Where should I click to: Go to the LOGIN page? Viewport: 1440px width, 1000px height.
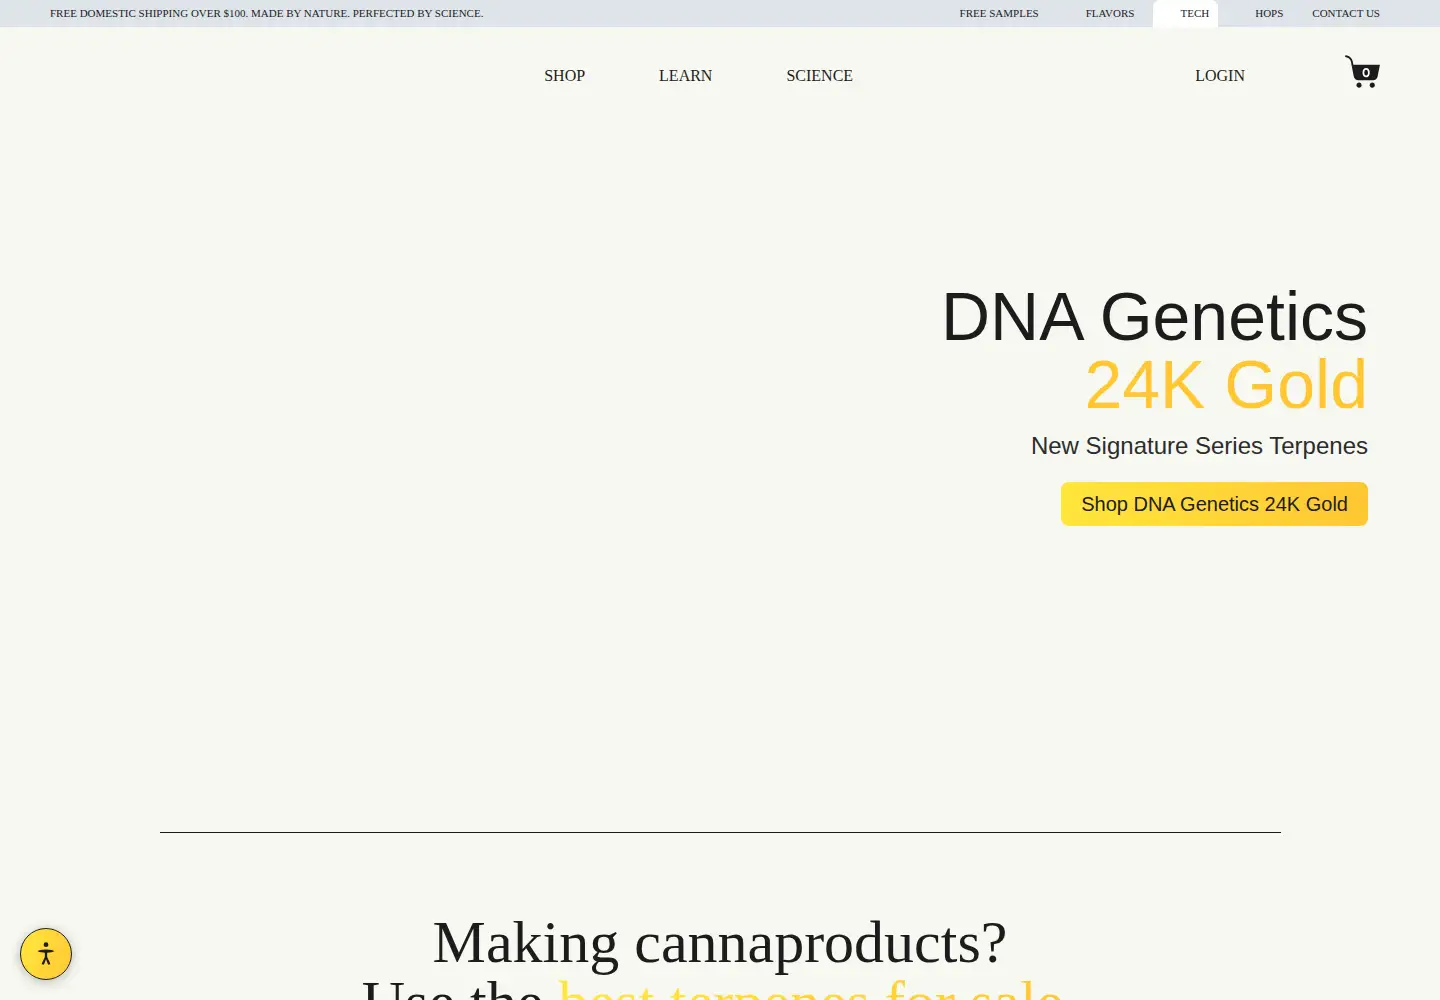[1220, 76]
